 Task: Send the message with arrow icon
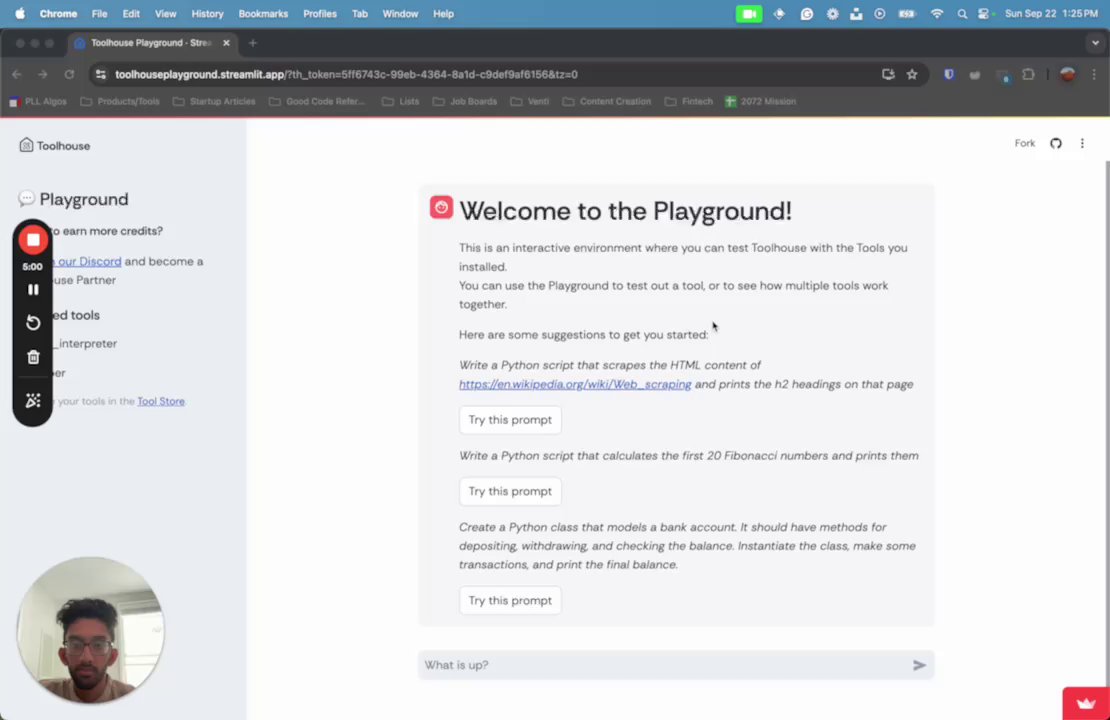point(919,665)
